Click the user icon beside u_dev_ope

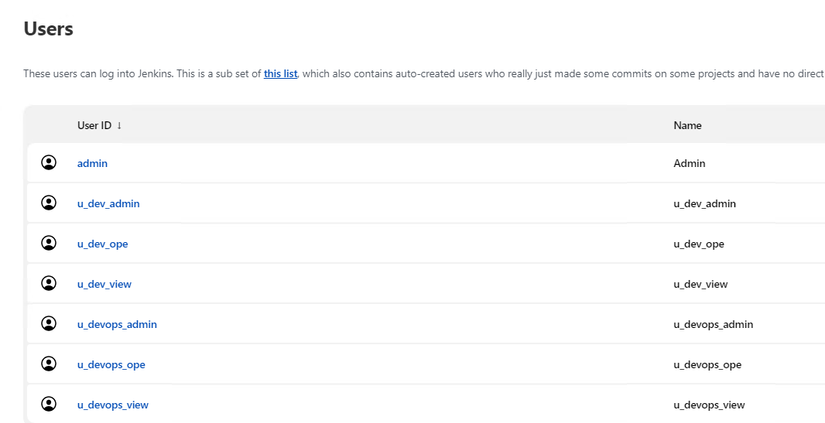click(49, 243)
